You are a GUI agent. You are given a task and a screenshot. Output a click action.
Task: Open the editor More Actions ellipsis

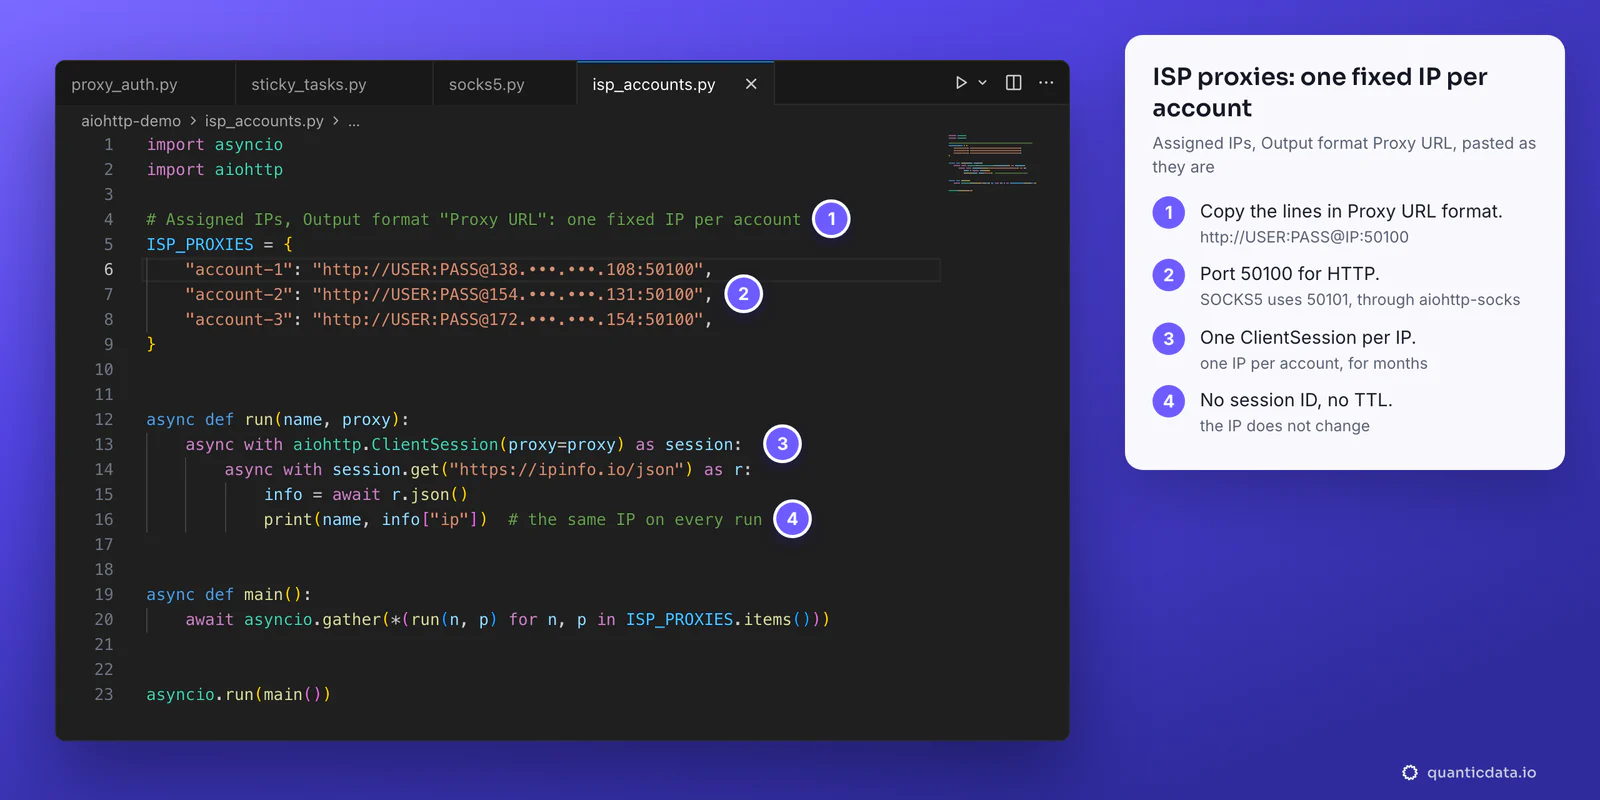[x=1046, y=83]
